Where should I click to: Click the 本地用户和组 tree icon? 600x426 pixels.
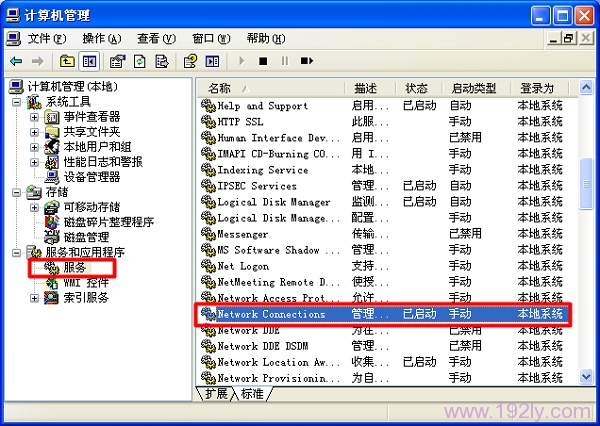pyautogui.click(x=52, y=147)
